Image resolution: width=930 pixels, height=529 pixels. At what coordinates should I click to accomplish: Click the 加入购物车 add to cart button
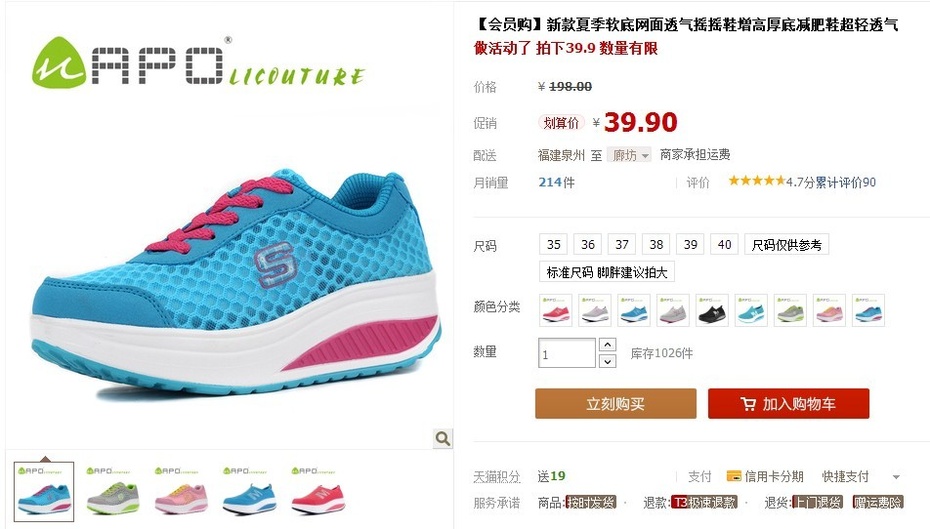[x=789, y=404]
